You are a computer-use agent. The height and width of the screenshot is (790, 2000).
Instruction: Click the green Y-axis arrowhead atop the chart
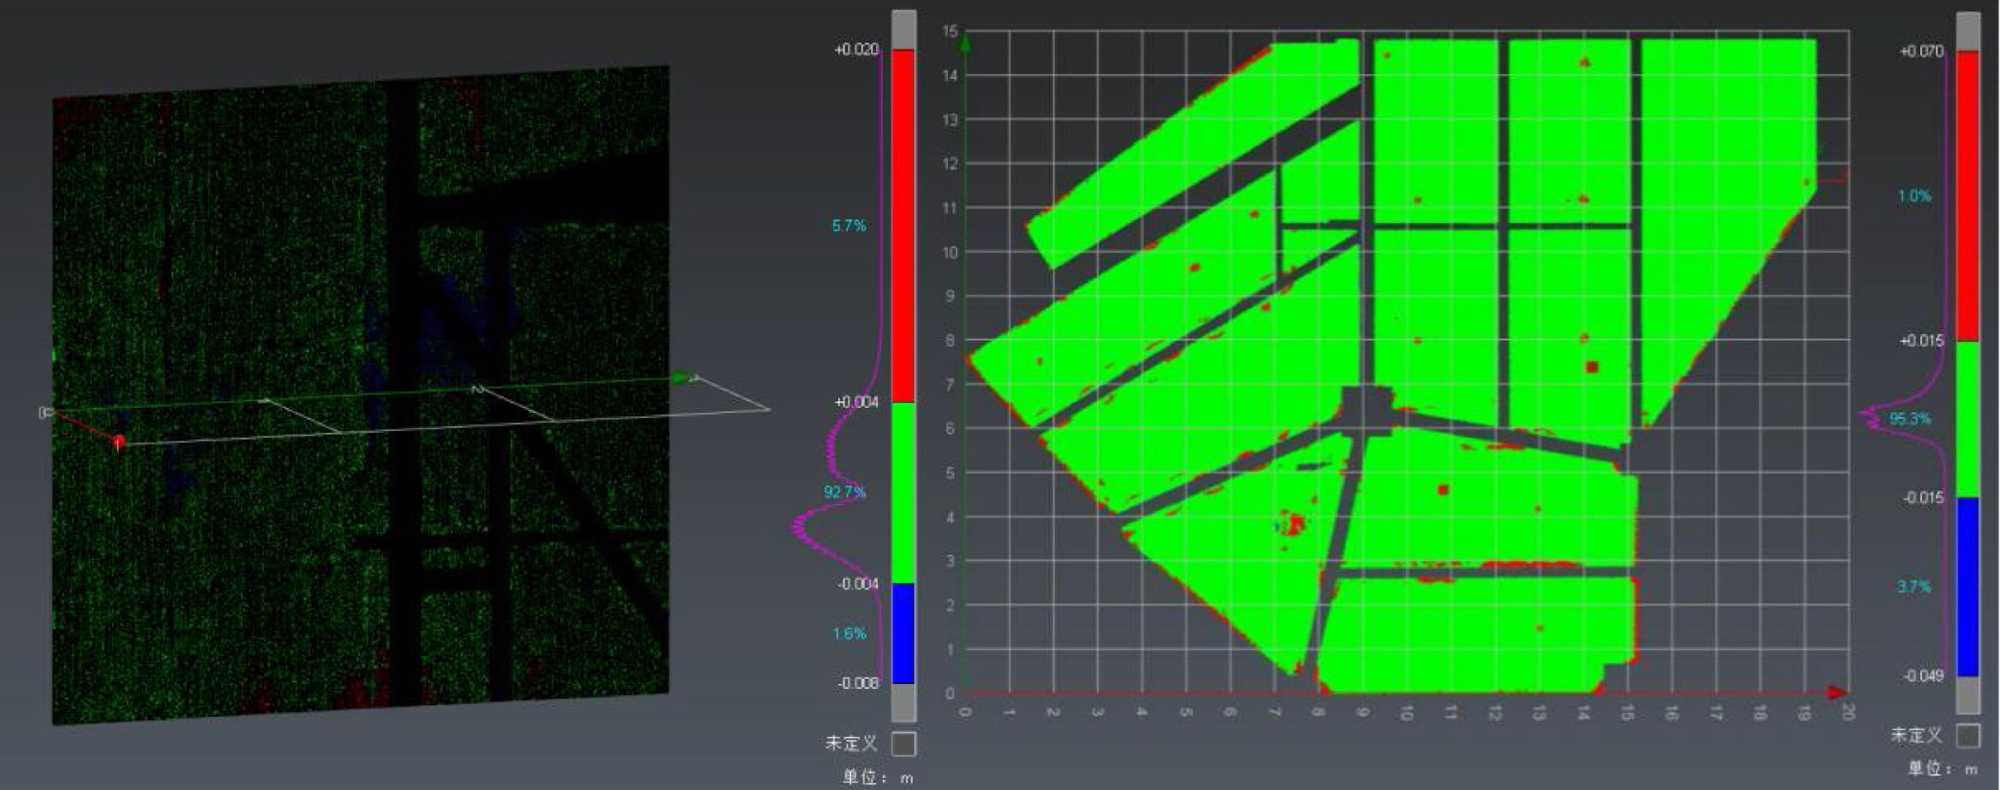(965, 40)
